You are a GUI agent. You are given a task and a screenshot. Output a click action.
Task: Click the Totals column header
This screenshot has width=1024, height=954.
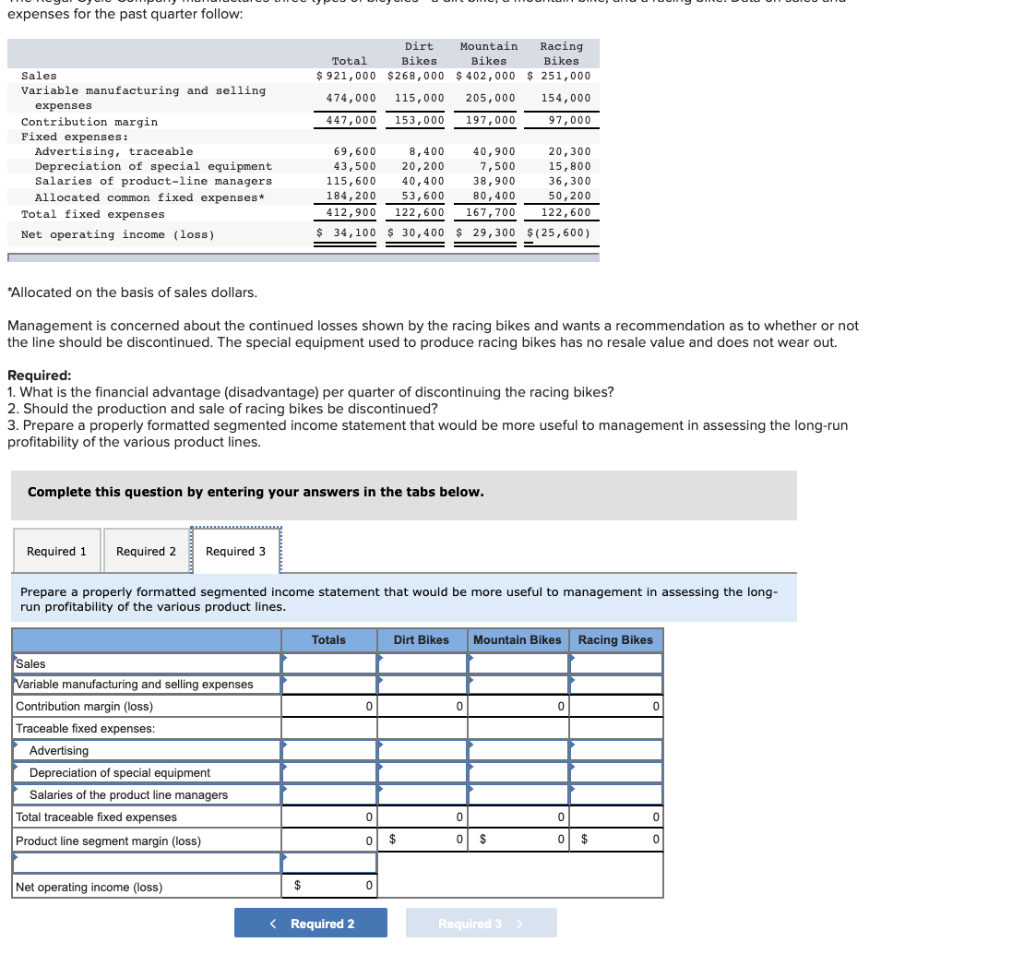click(330, 640)
